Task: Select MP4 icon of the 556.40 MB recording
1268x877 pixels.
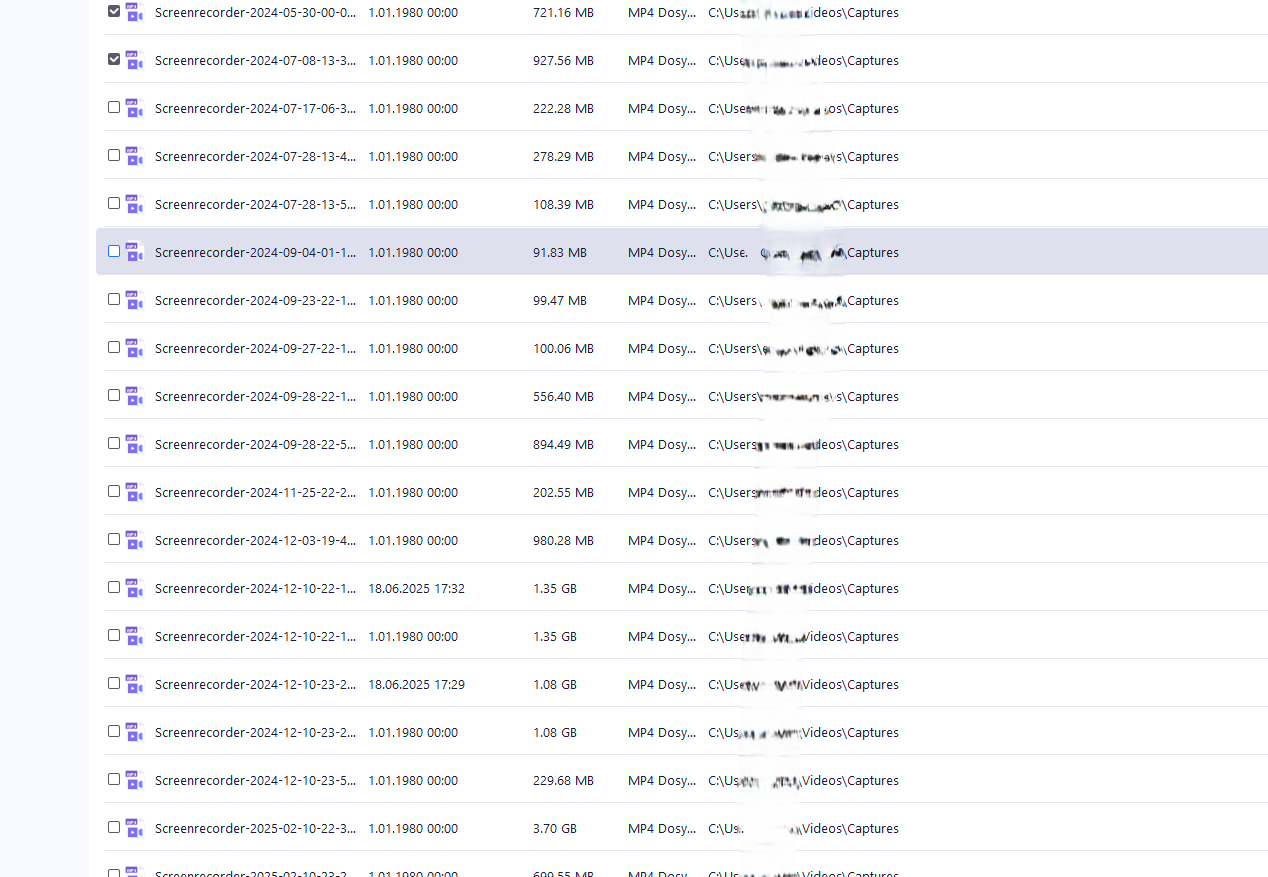Action: (x=134, y=396)
